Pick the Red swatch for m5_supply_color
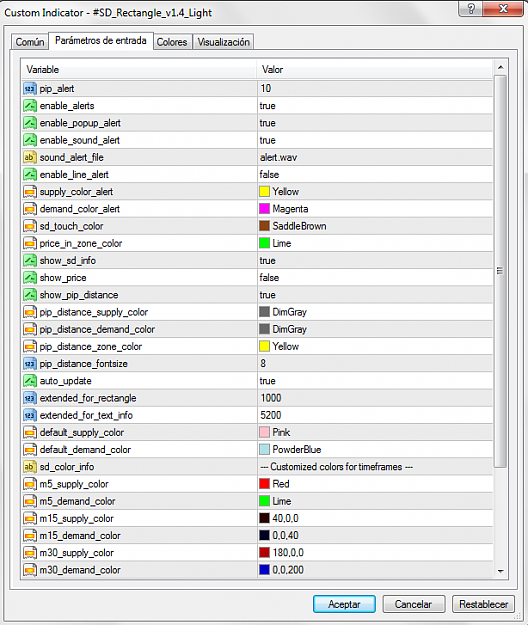528x625 pixels. tap(265, 484)
